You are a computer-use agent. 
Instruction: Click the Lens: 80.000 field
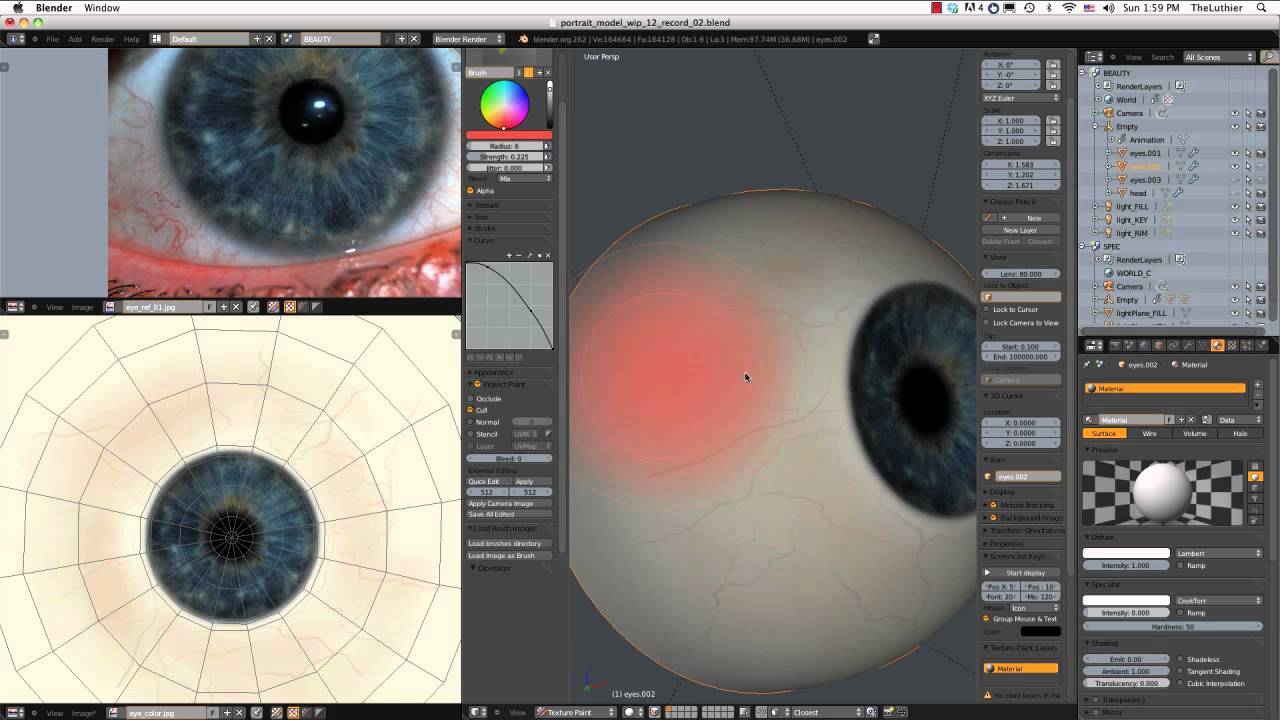coord(1021,273)
